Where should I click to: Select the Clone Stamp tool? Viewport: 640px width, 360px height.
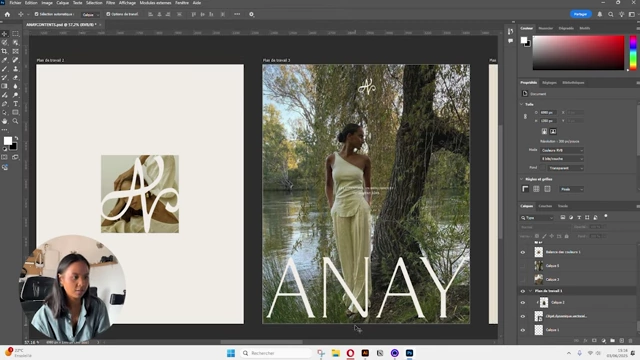coord(16,69)
